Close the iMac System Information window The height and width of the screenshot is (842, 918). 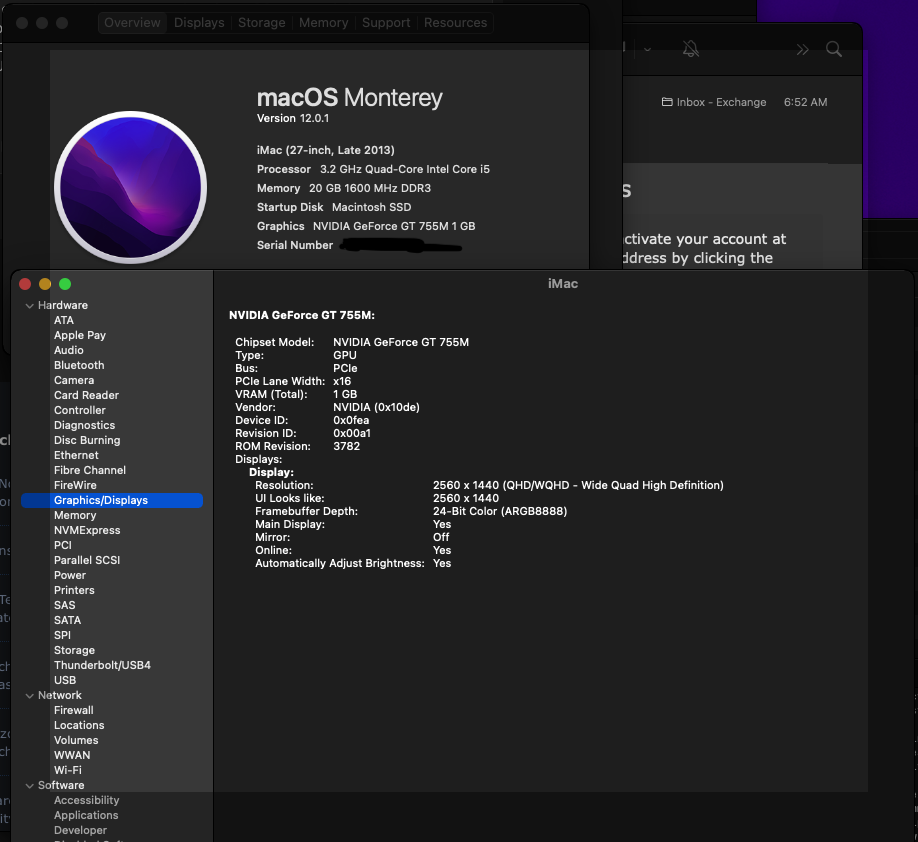[25, 284]
